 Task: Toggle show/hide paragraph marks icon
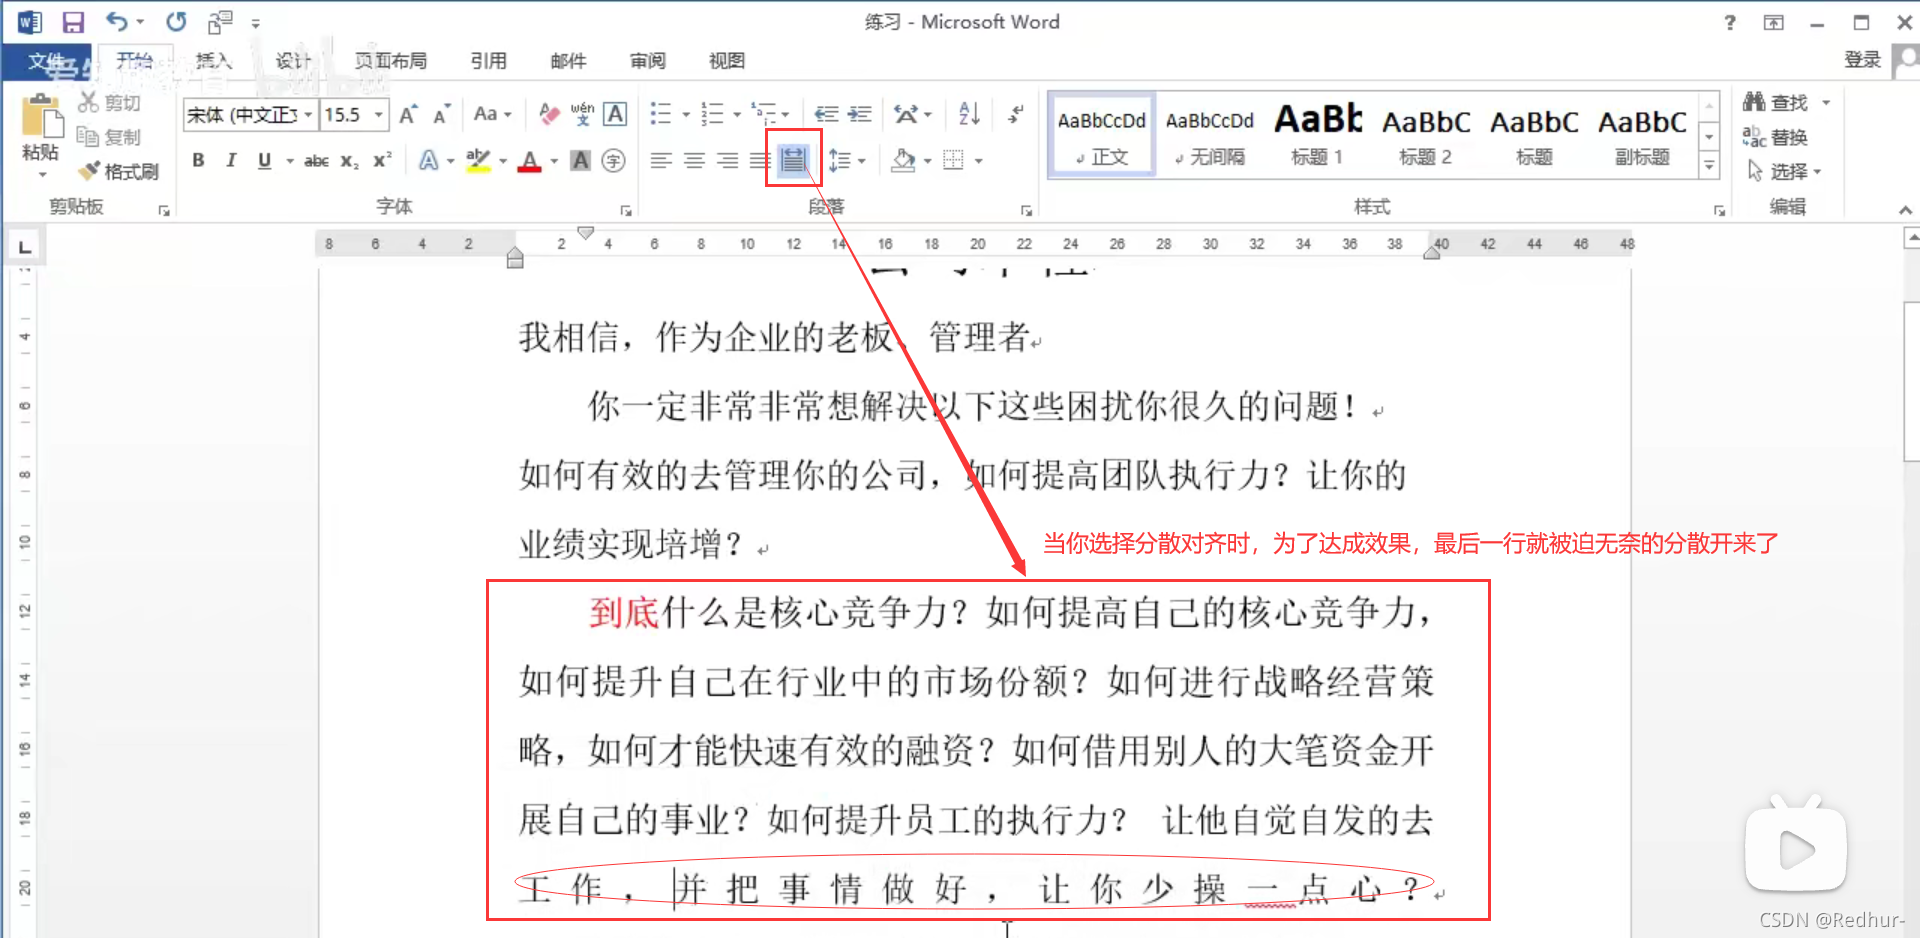pos(1015,114)
